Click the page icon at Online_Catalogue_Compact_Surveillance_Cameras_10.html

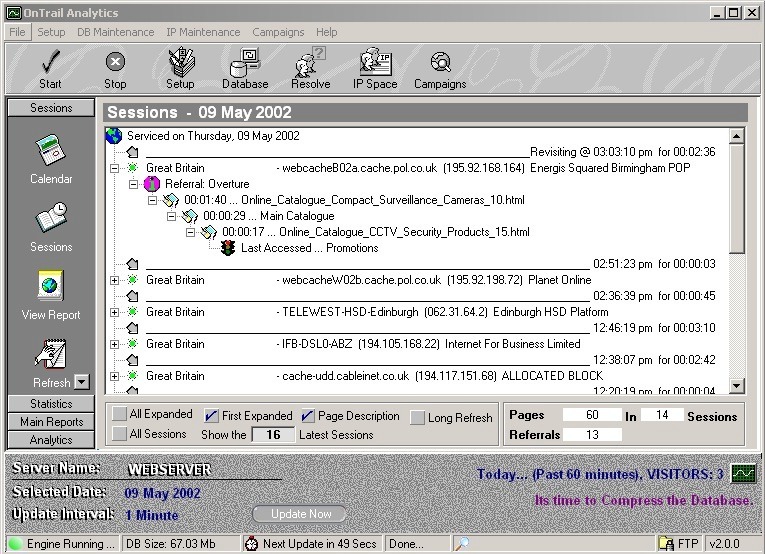pyautogui.click(x=171, y=200)
